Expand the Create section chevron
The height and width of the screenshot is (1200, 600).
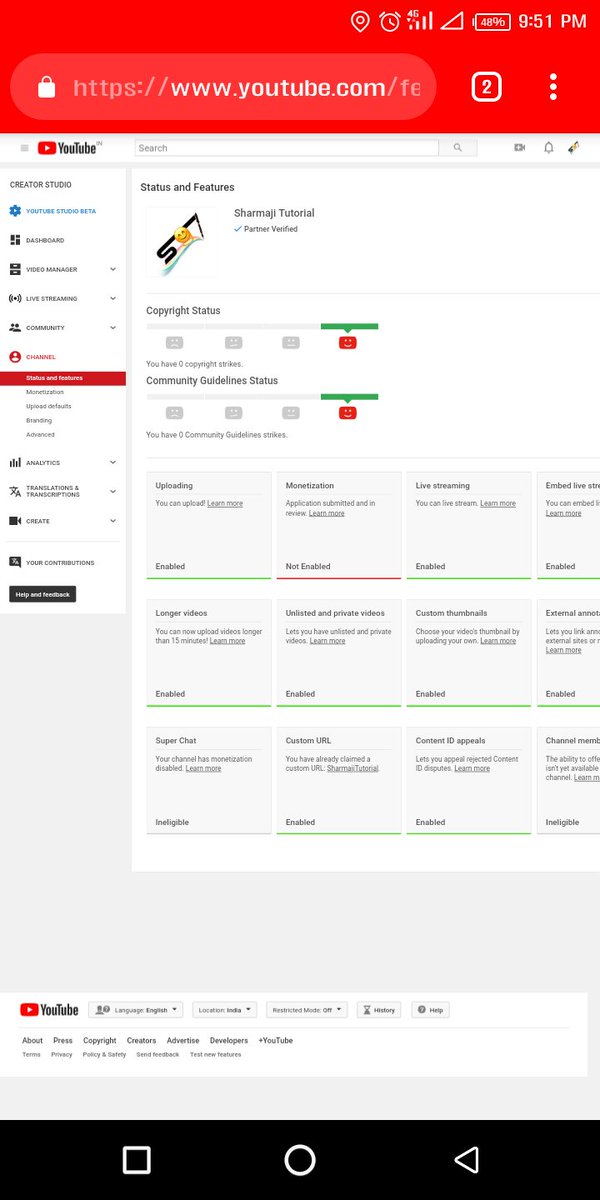pos(113,521)
